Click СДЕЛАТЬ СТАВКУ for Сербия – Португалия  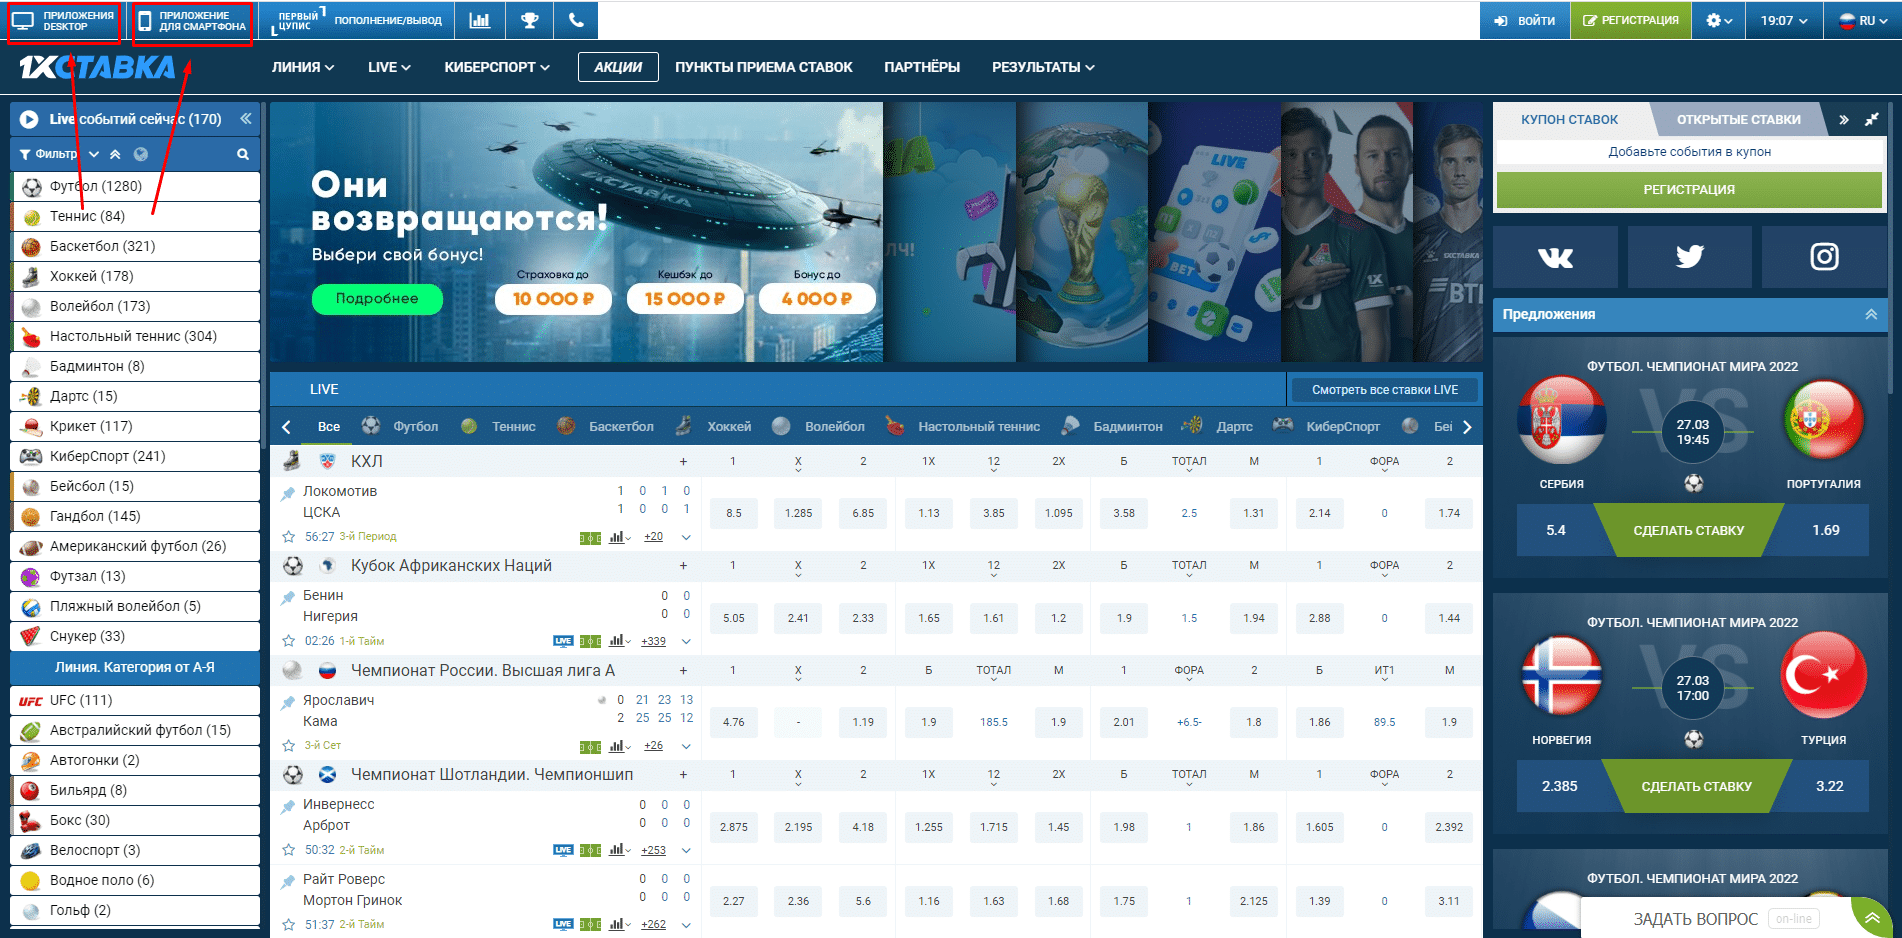[1688, 530]
